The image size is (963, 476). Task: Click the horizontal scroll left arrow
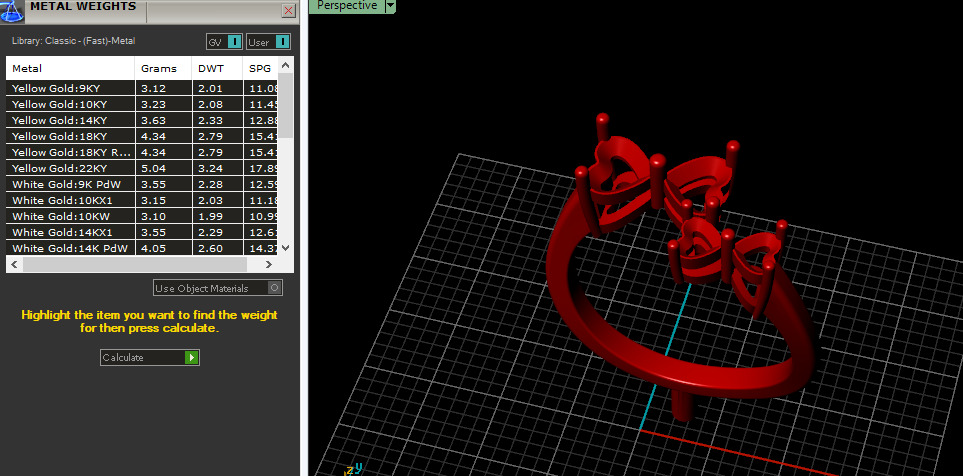(x=14, y=265)
